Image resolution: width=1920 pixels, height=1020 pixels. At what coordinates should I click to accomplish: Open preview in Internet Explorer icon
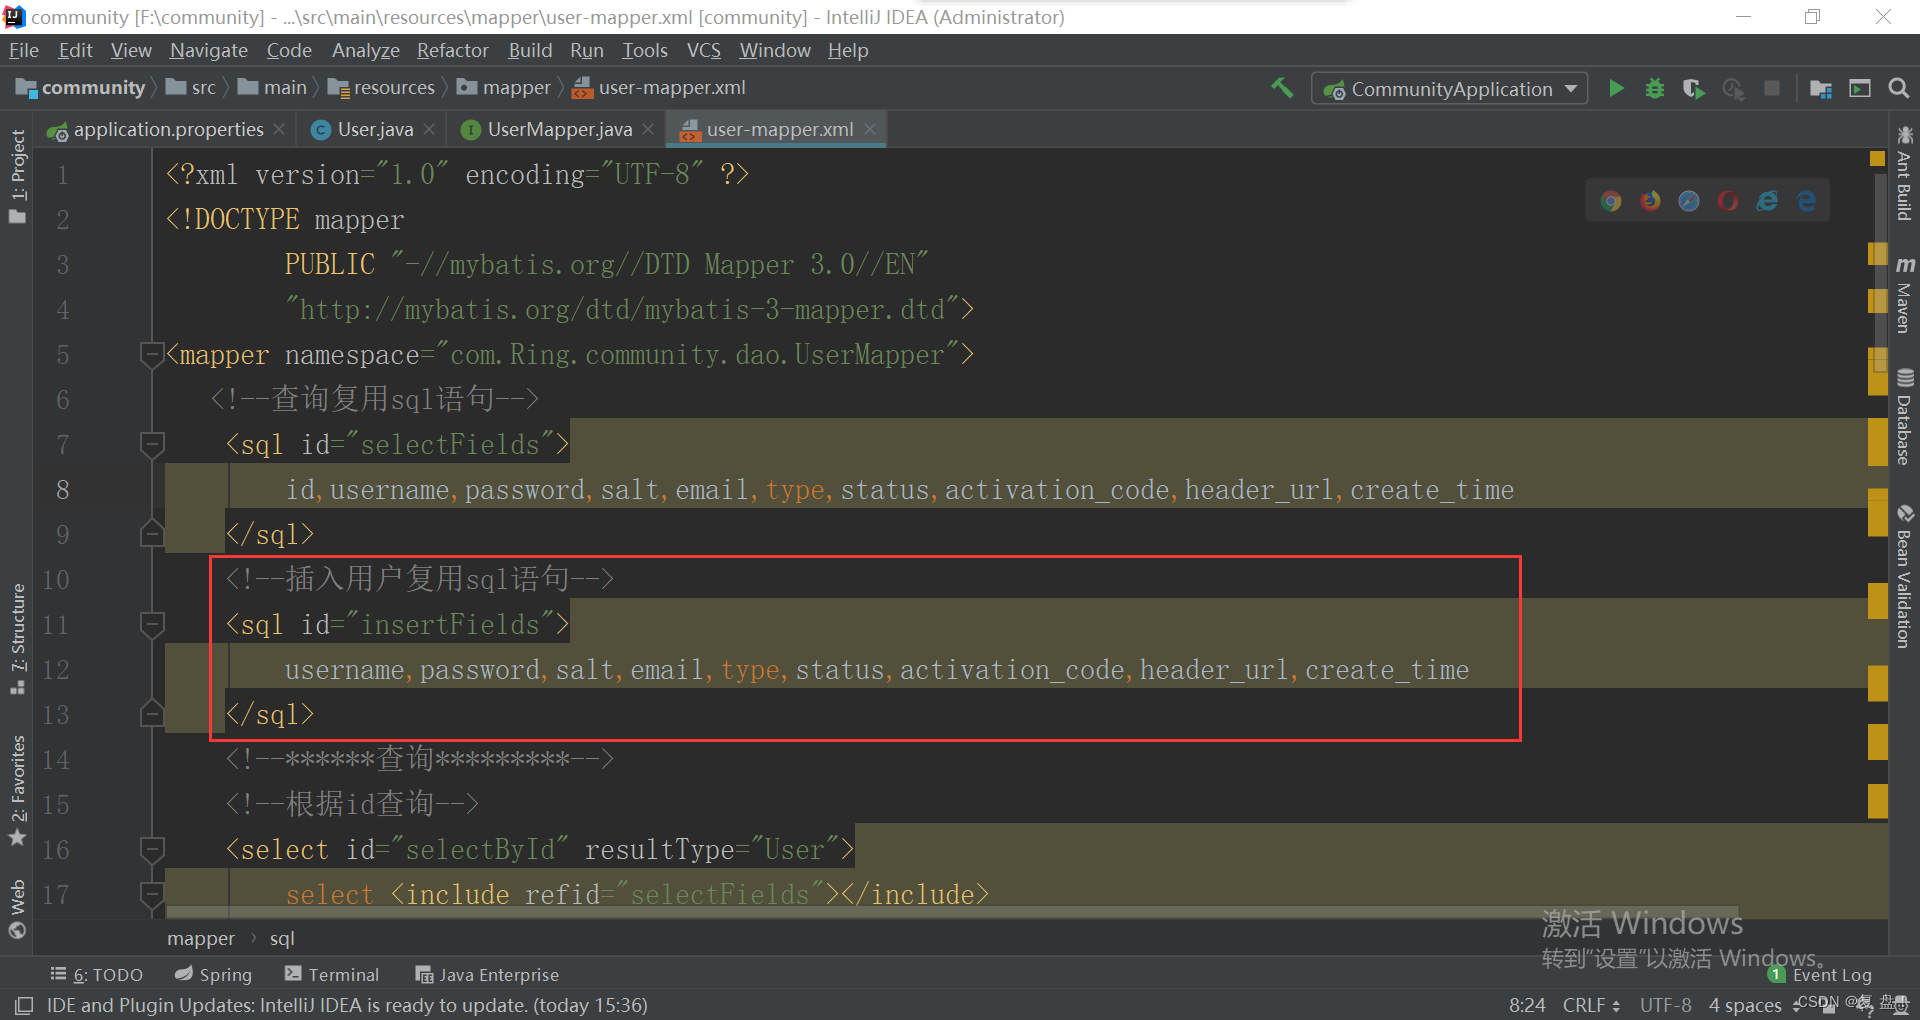pyautogui.click(x=1767, y=201)
